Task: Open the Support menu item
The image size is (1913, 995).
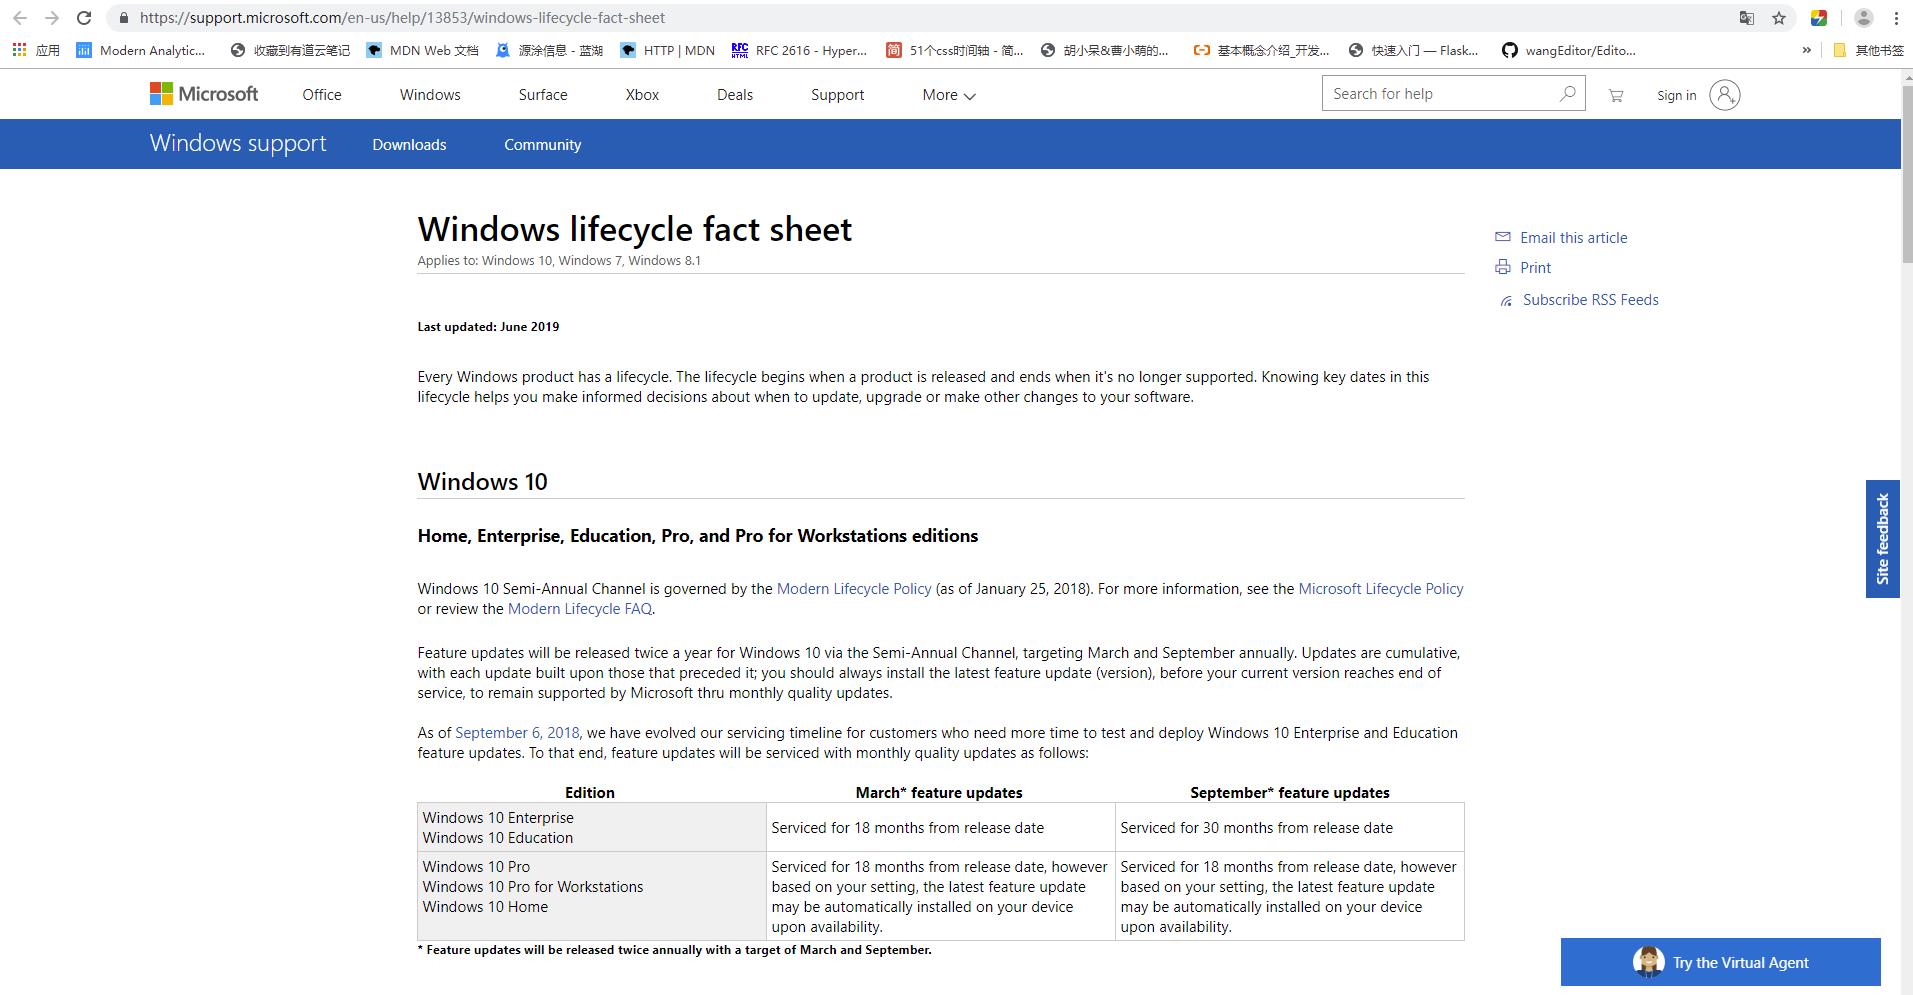Action: [837, 95]
